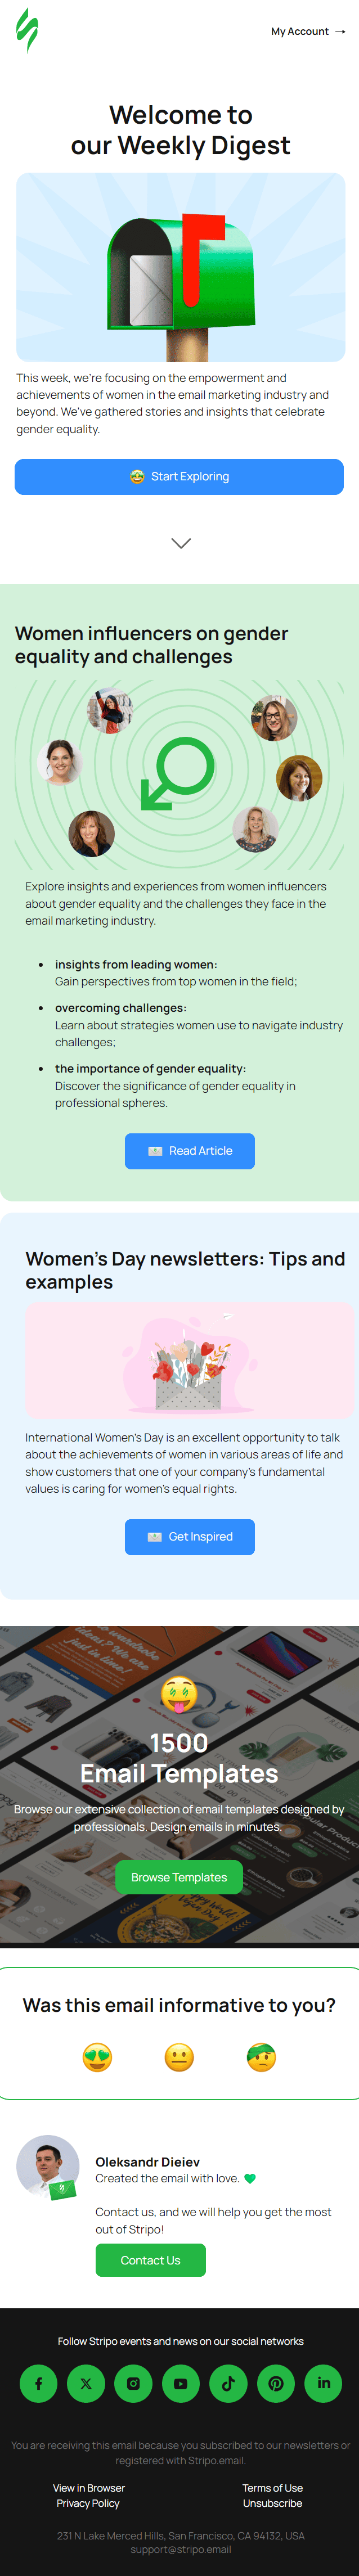
Task: Click the Get Inspired button
Action: [190, 1537]
